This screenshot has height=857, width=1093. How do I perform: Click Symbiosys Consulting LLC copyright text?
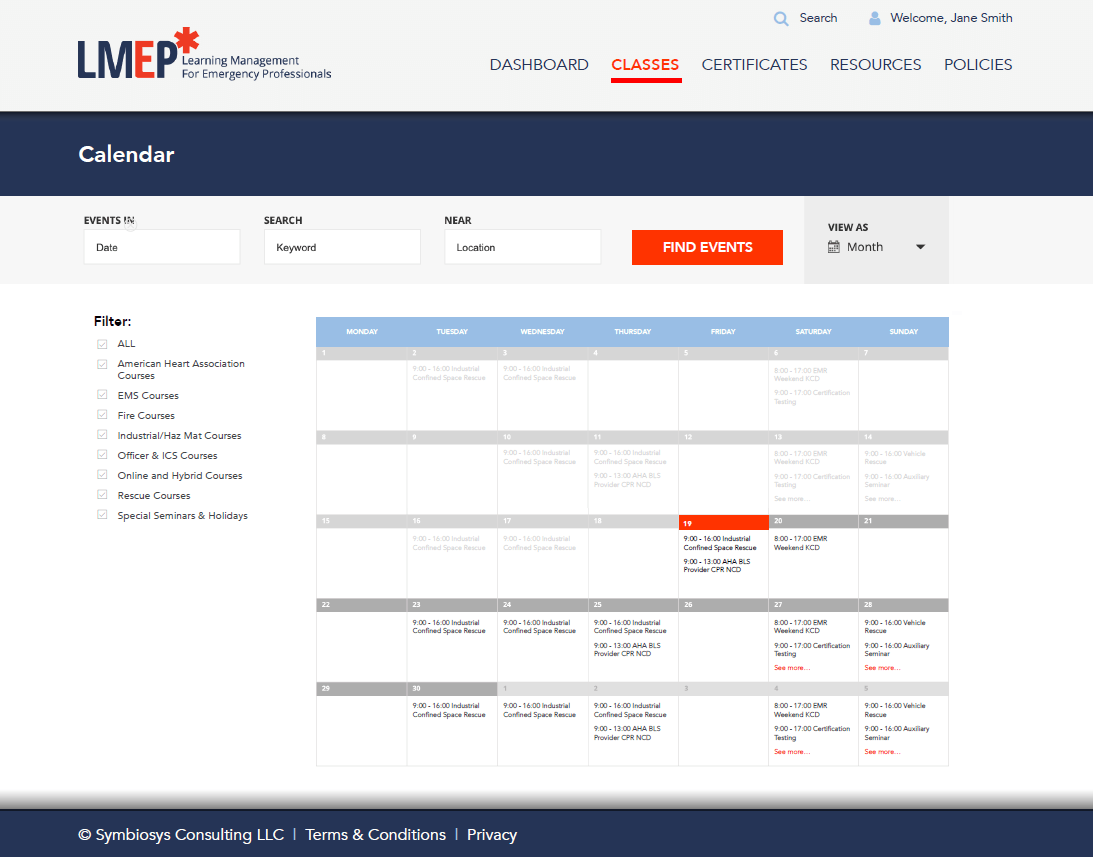pyautogui.click(x=181, y=835)
